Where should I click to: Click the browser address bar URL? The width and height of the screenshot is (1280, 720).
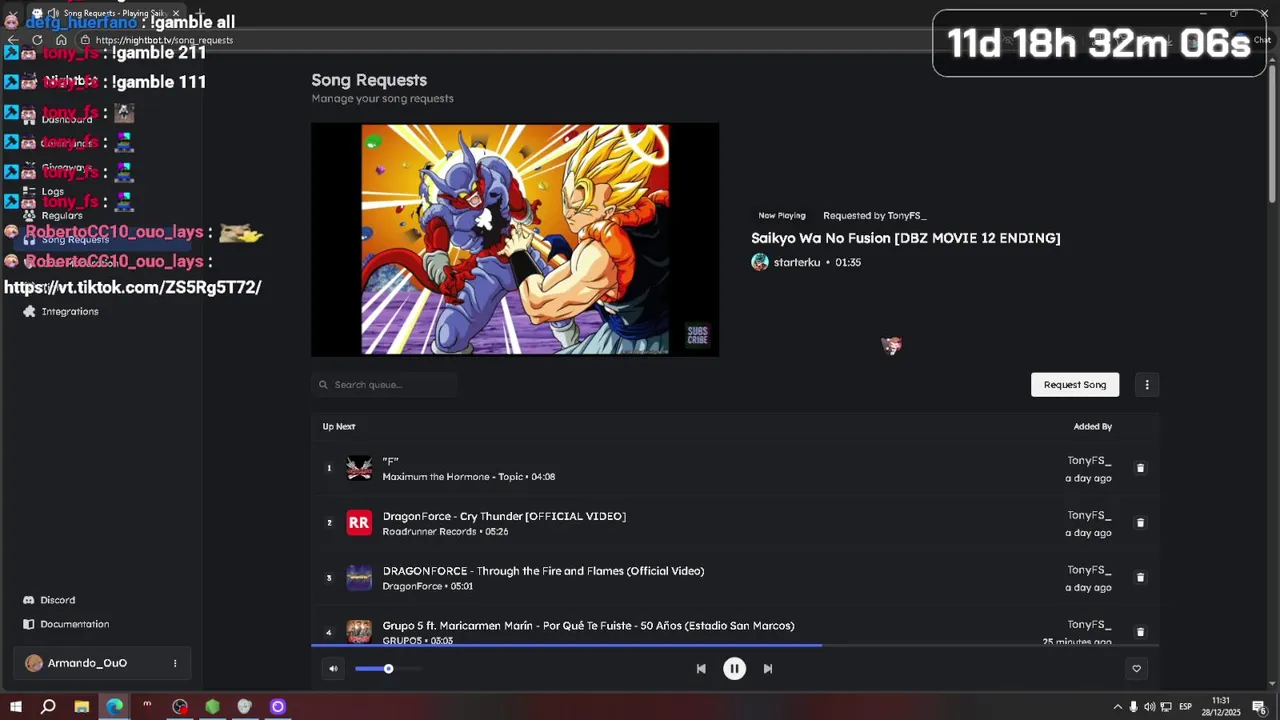click(x=164, y=40)
